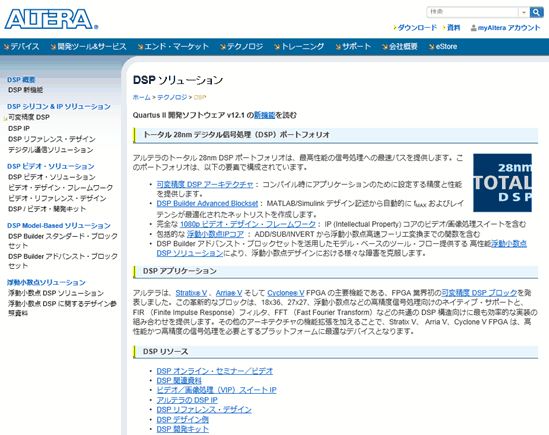Open 可変精度 DSP アーキテクチャ link
The height and width of the screenshot is (435, 549).
point(204,184)
